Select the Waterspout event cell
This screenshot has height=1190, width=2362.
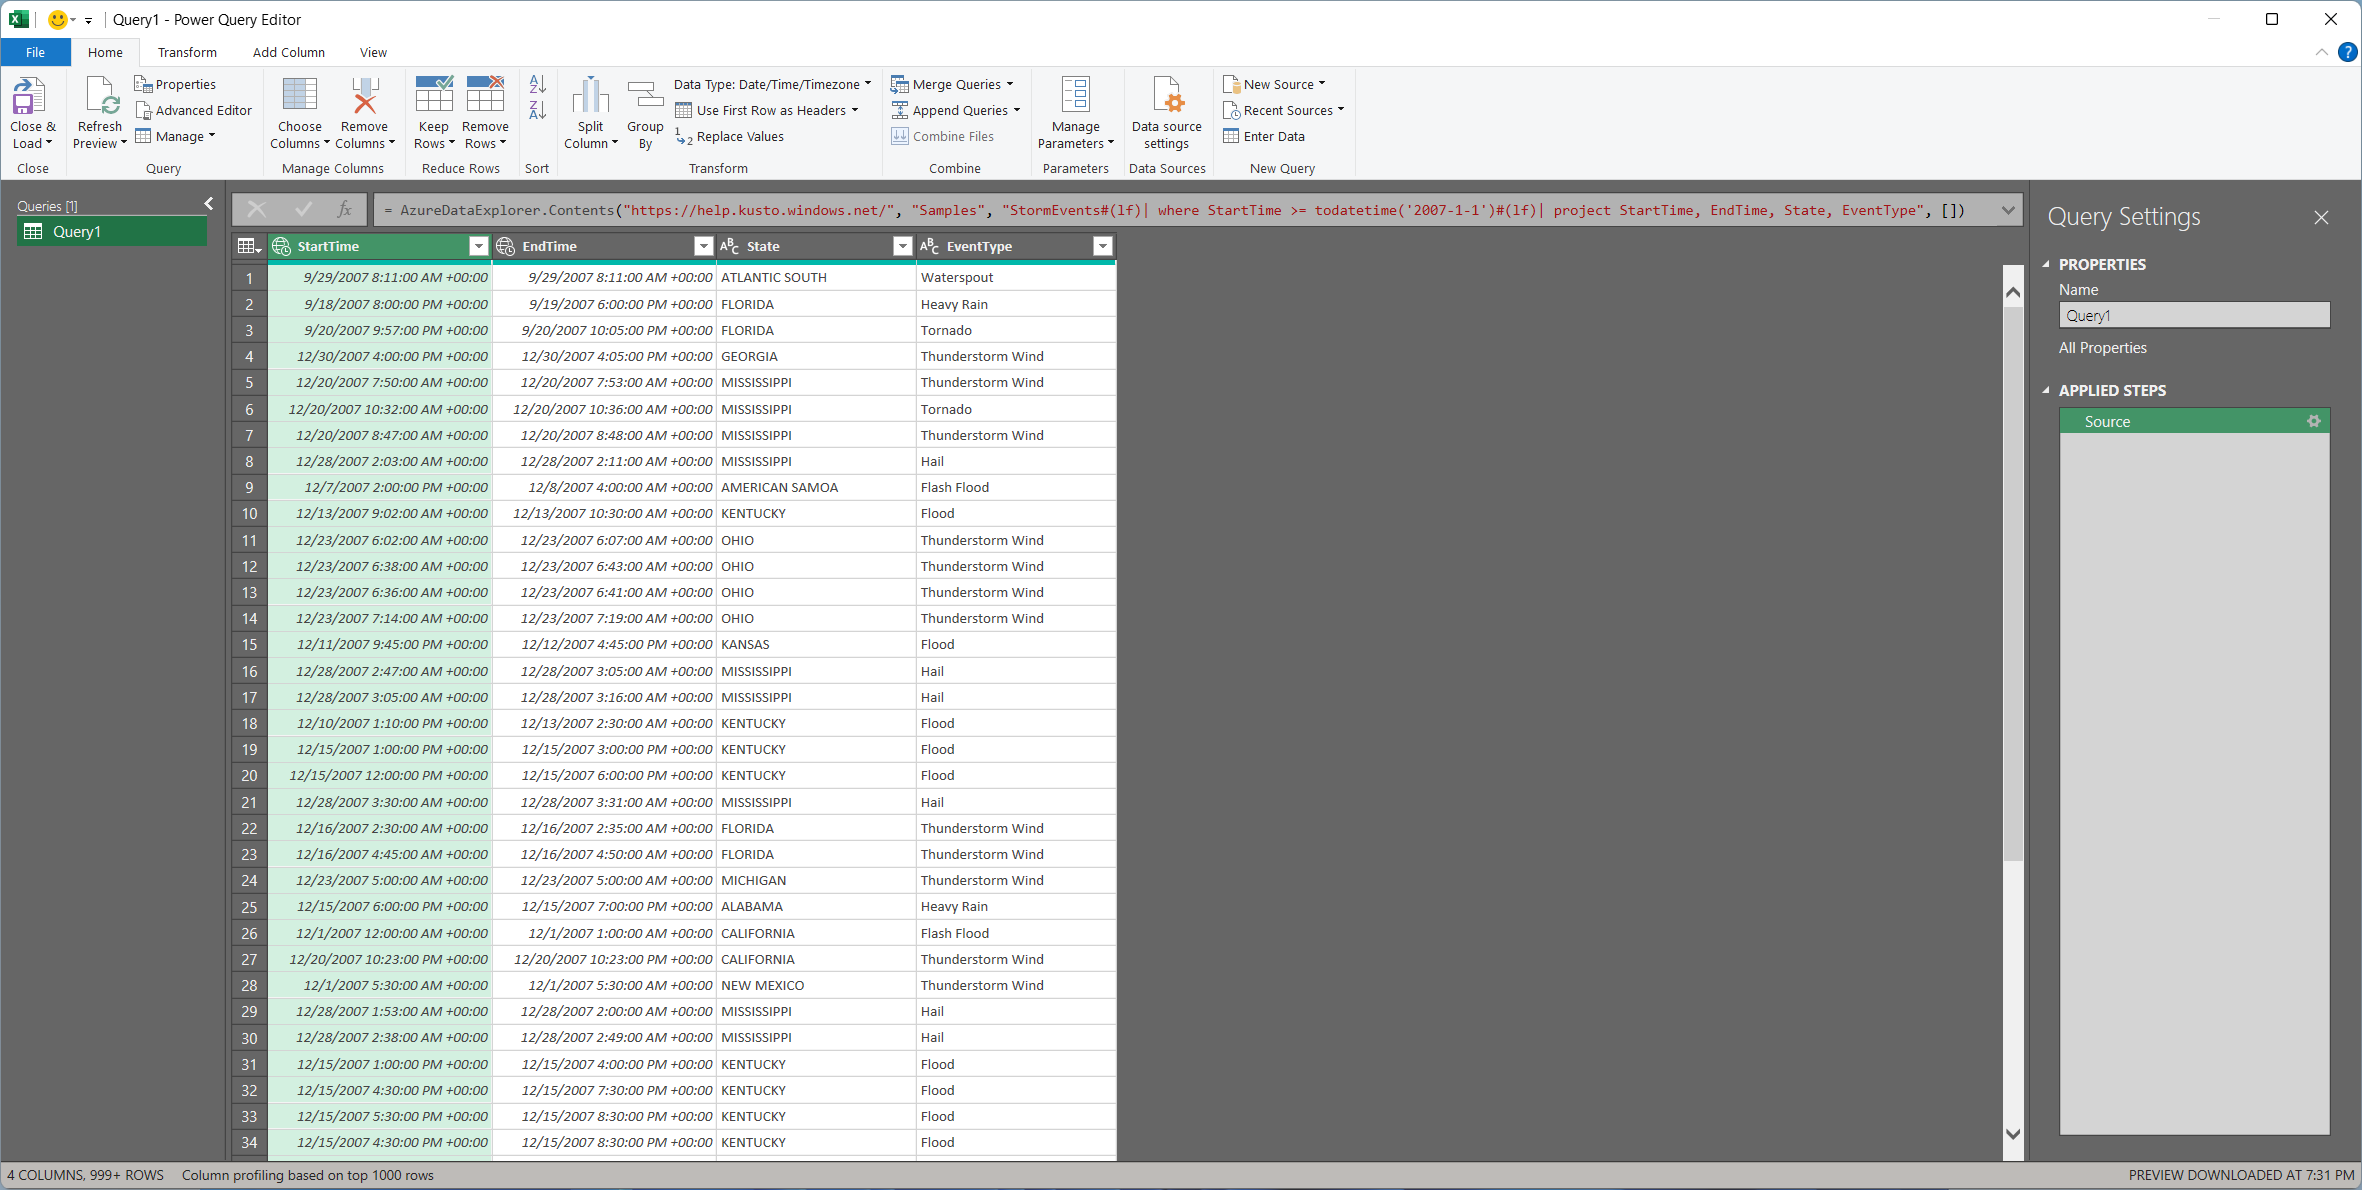click(1016, 278)
